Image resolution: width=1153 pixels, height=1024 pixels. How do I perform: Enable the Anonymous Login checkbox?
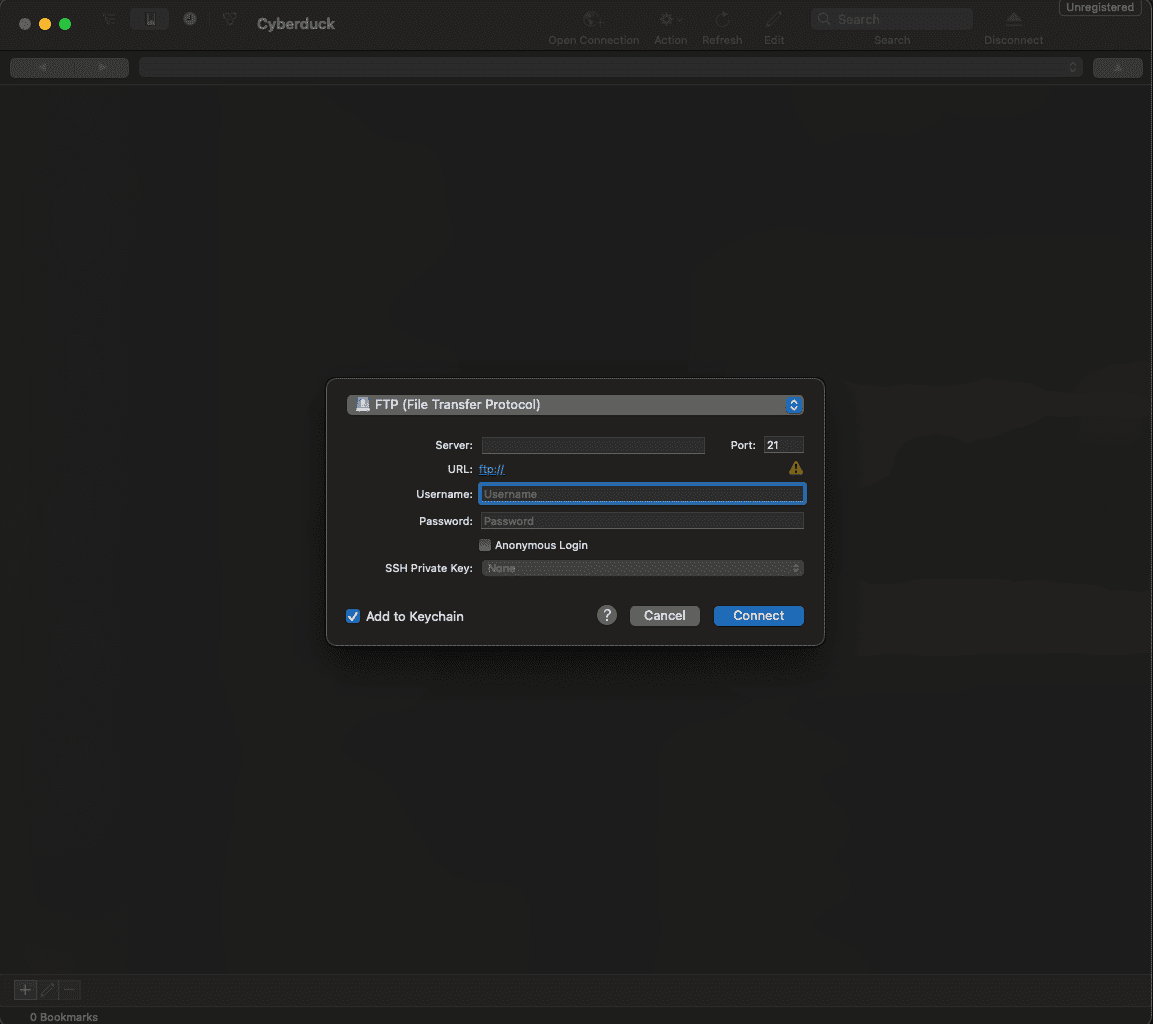click(x=485, y=545)
